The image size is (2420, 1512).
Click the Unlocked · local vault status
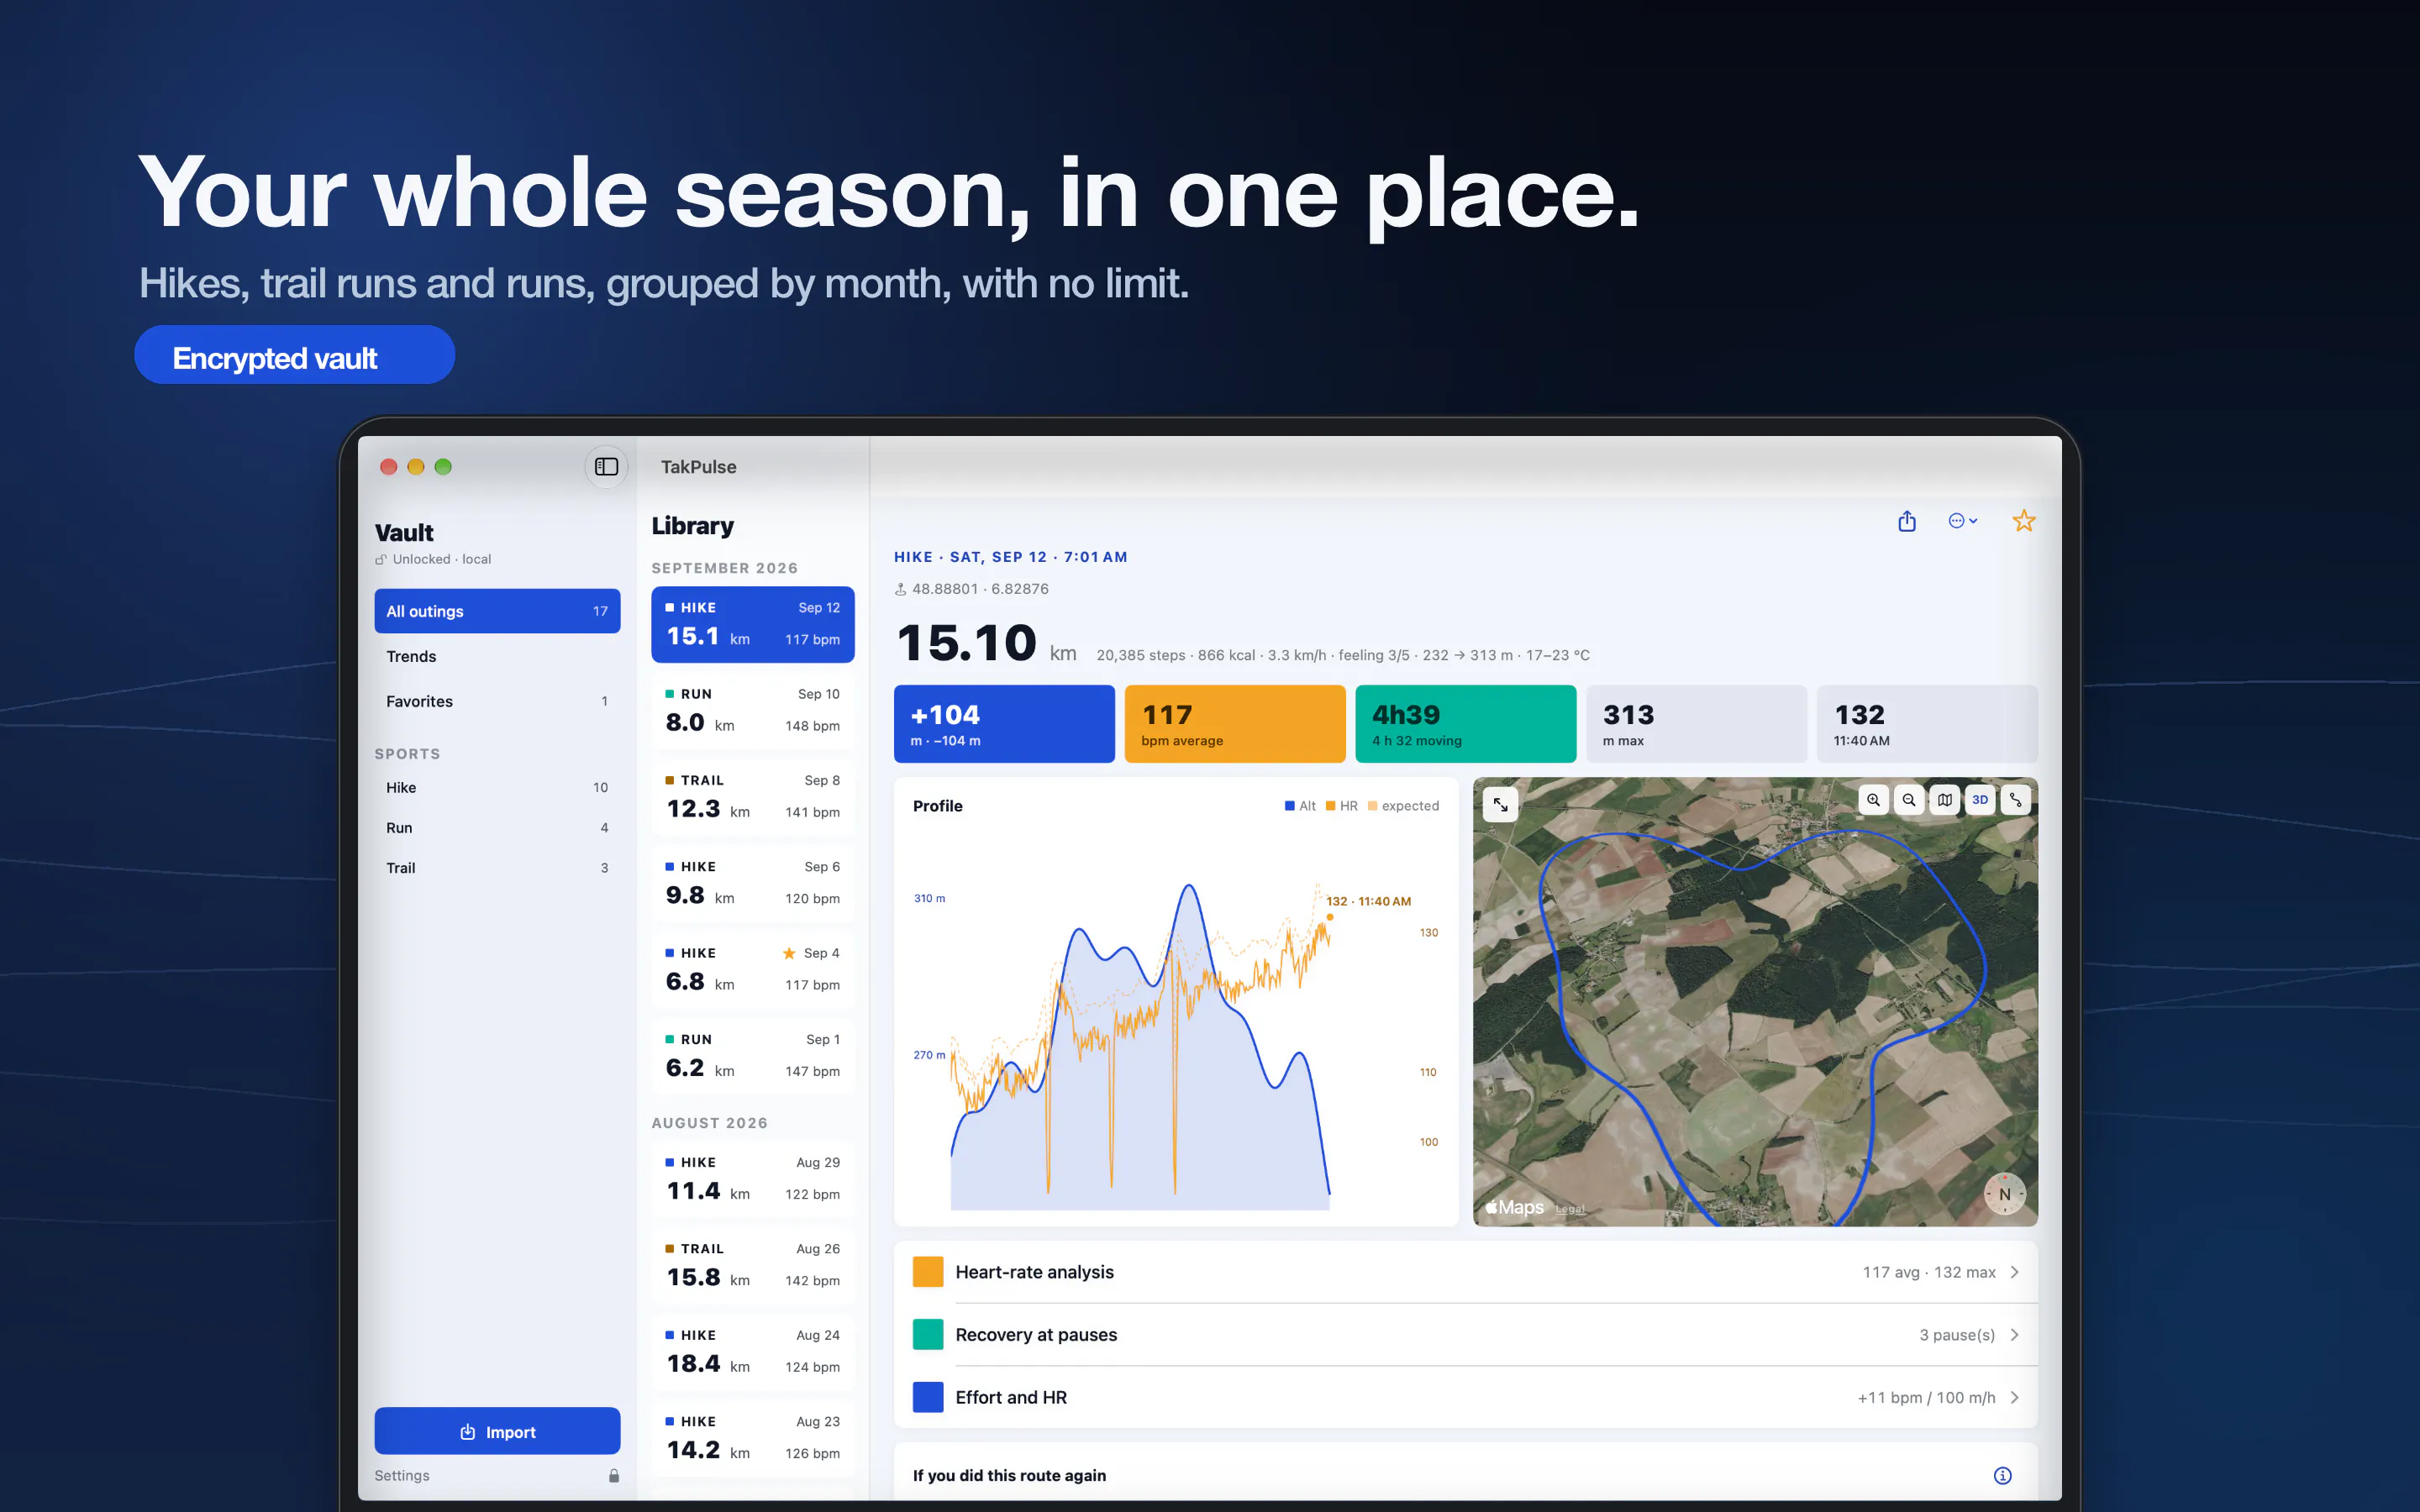(x=433, y=559)
